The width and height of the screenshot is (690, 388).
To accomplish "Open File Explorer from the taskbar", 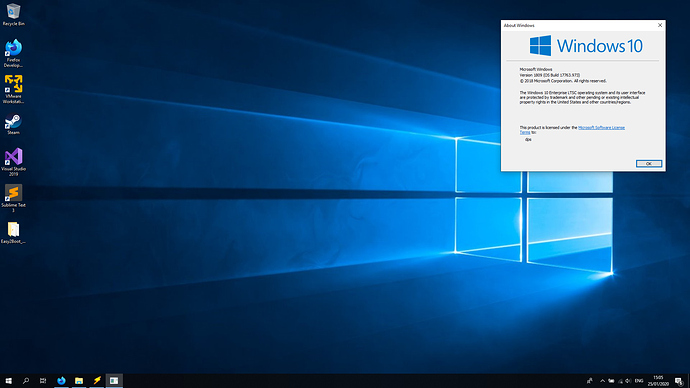I will (79, 381).
